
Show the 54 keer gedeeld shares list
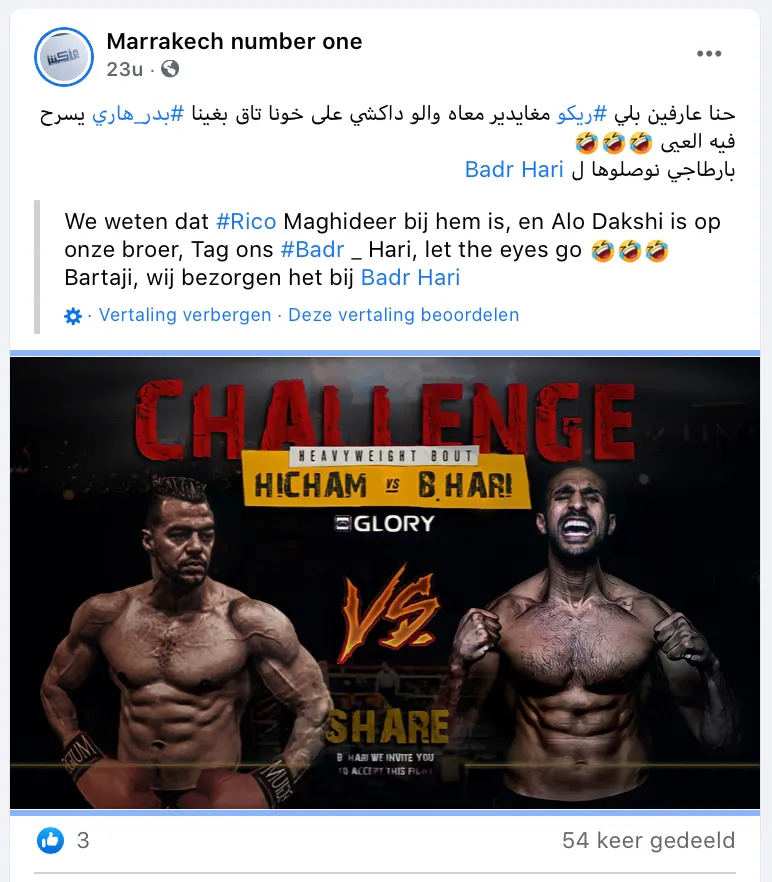[x=648, y=840]
